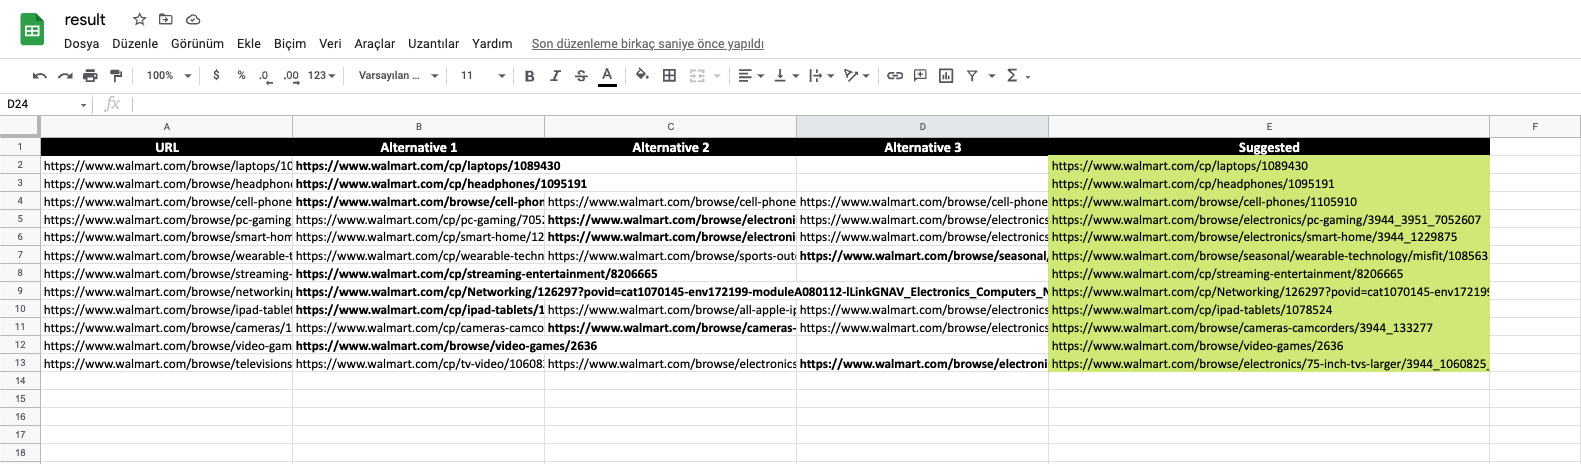
Task: Select row 14 header
Action: click(x=20, y=381)
